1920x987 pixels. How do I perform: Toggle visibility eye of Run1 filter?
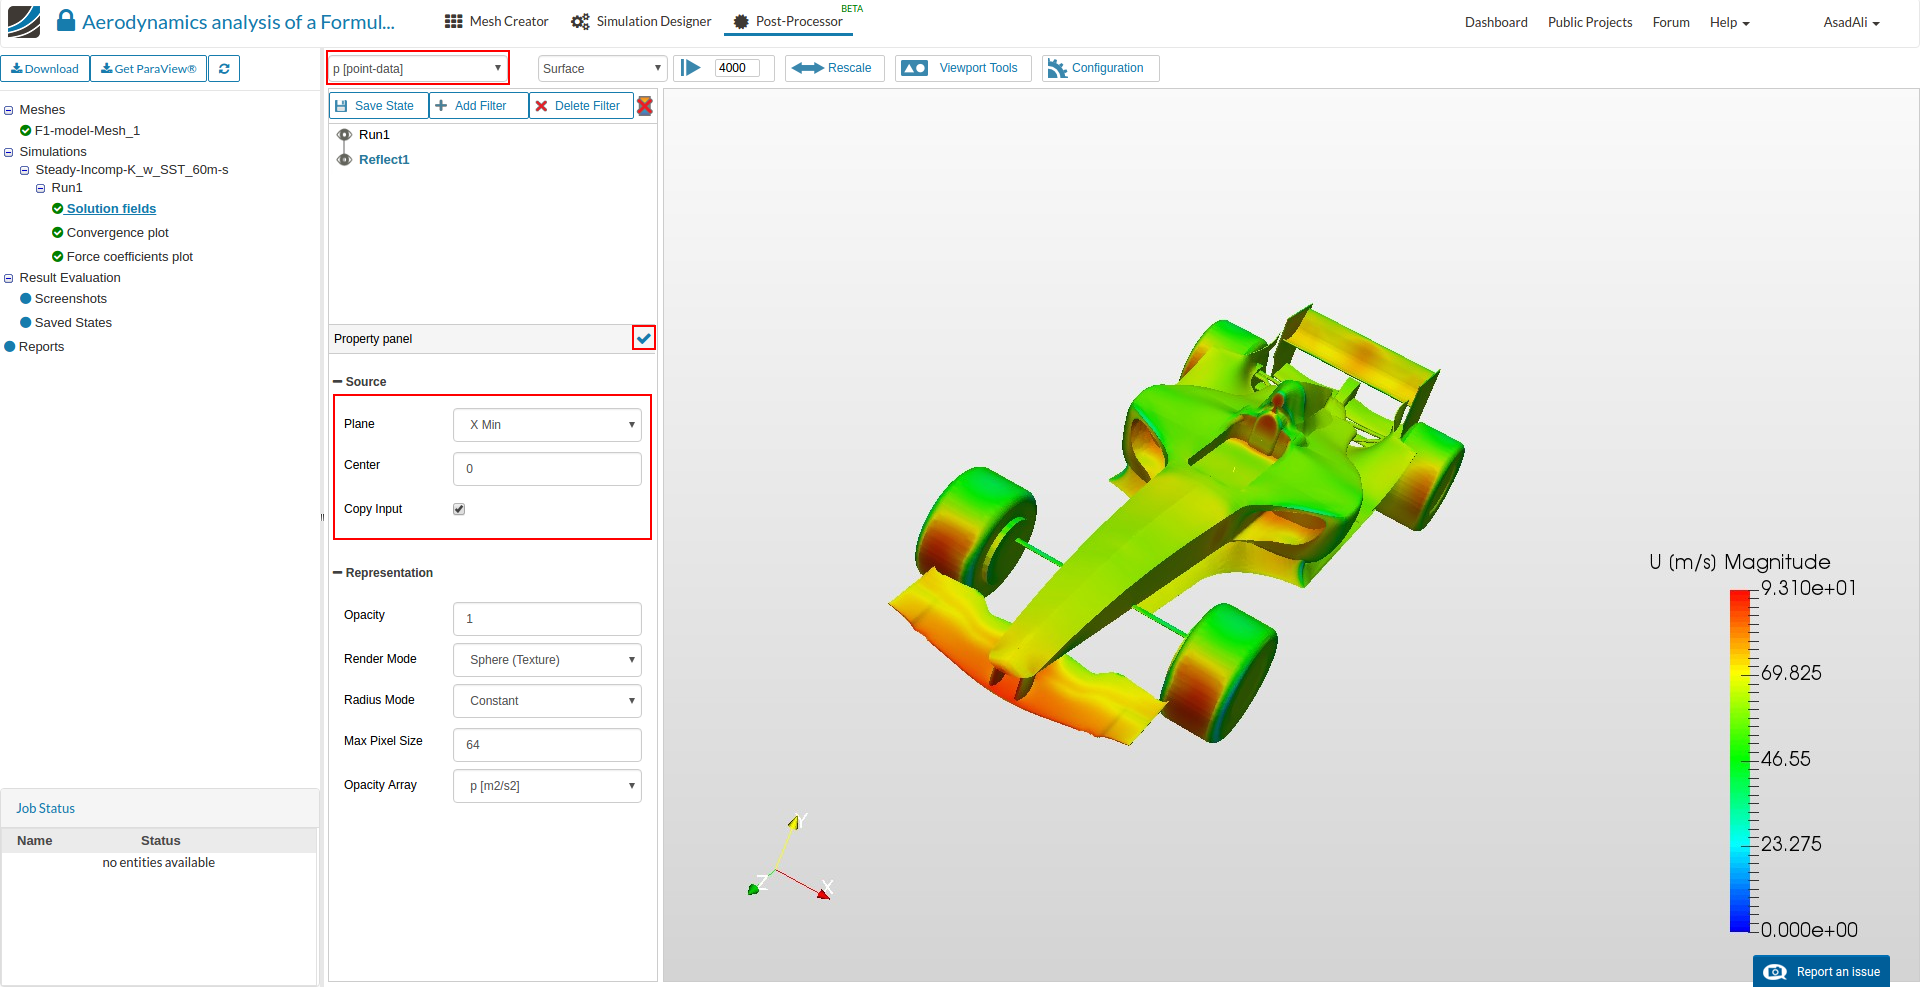344,135
